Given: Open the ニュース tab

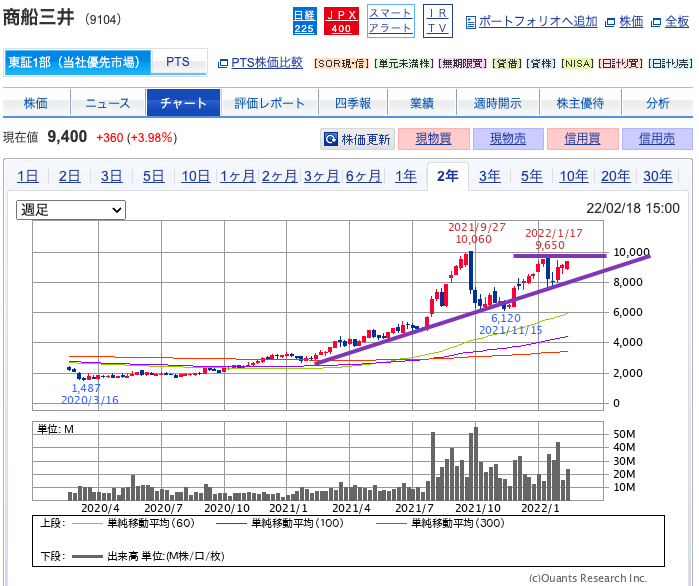Looking at the screenshot, I should click(108, 103).
